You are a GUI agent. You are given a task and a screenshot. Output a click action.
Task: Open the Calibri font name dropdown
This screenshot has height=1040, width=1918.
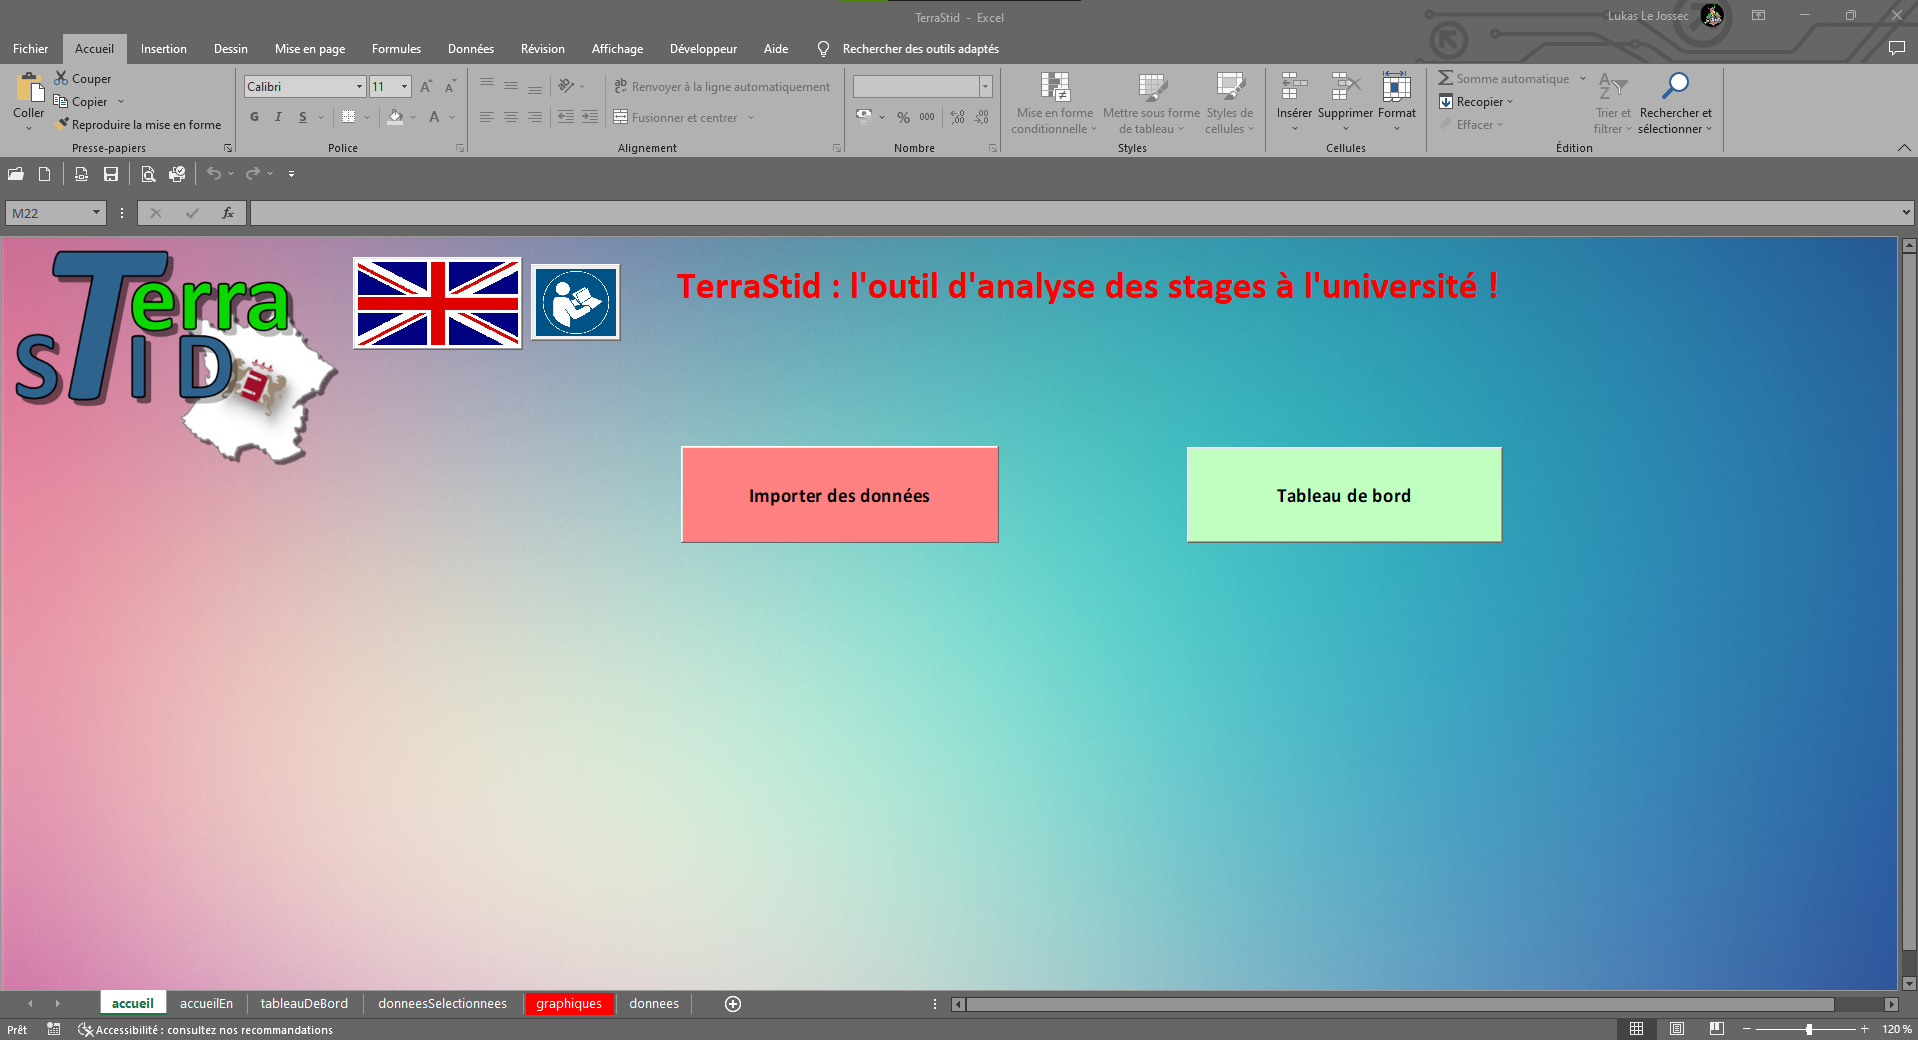359,87
